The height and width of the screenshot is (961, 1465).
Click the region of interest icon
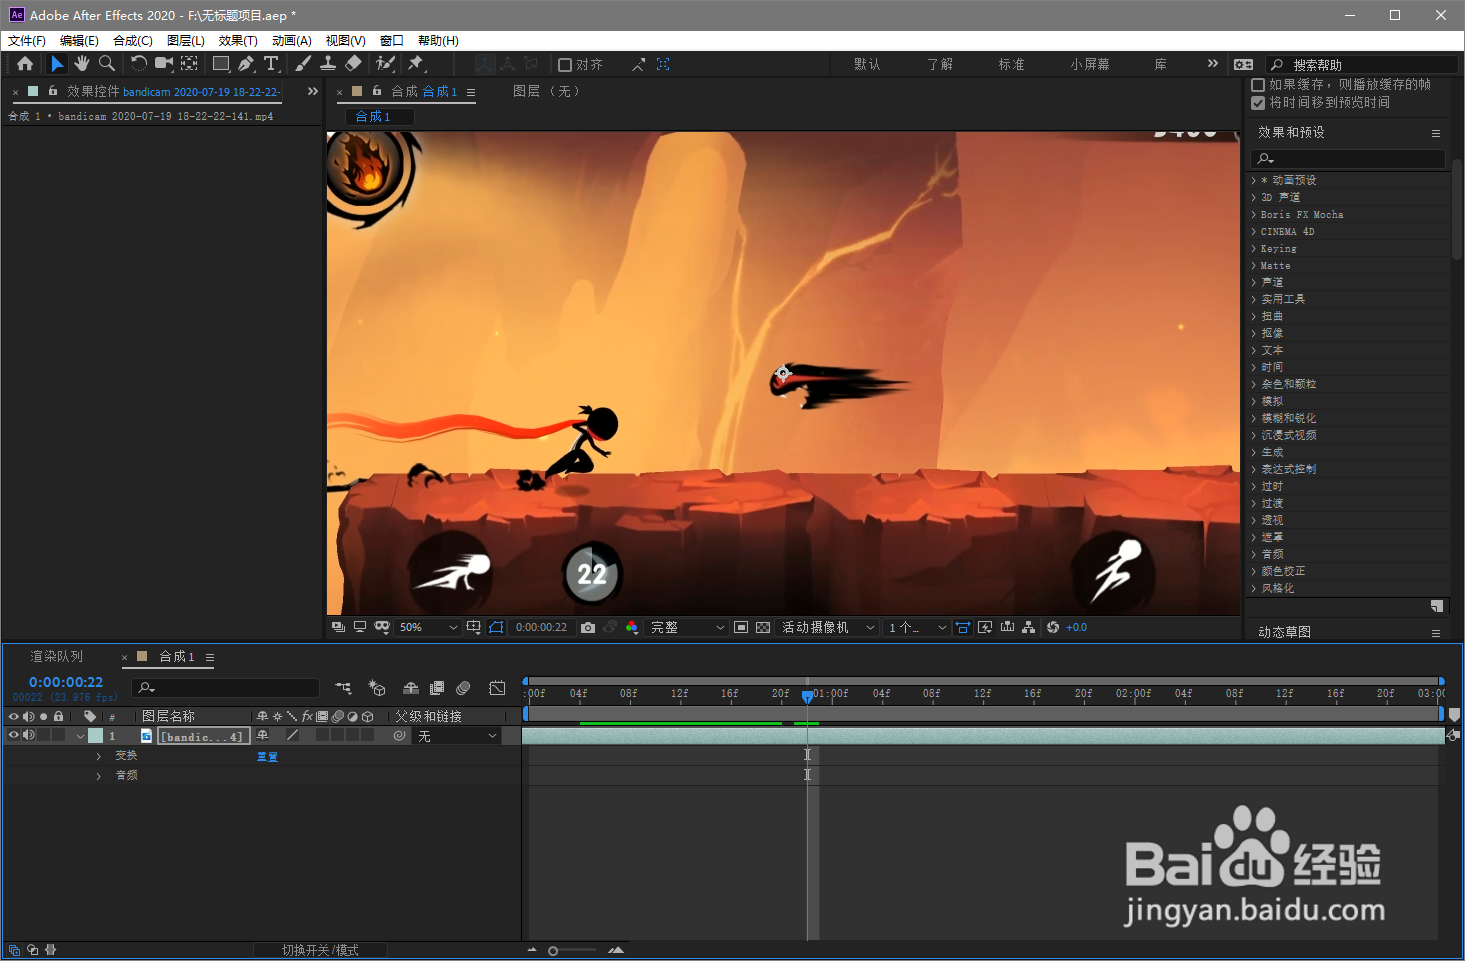(x=741, y=627)
